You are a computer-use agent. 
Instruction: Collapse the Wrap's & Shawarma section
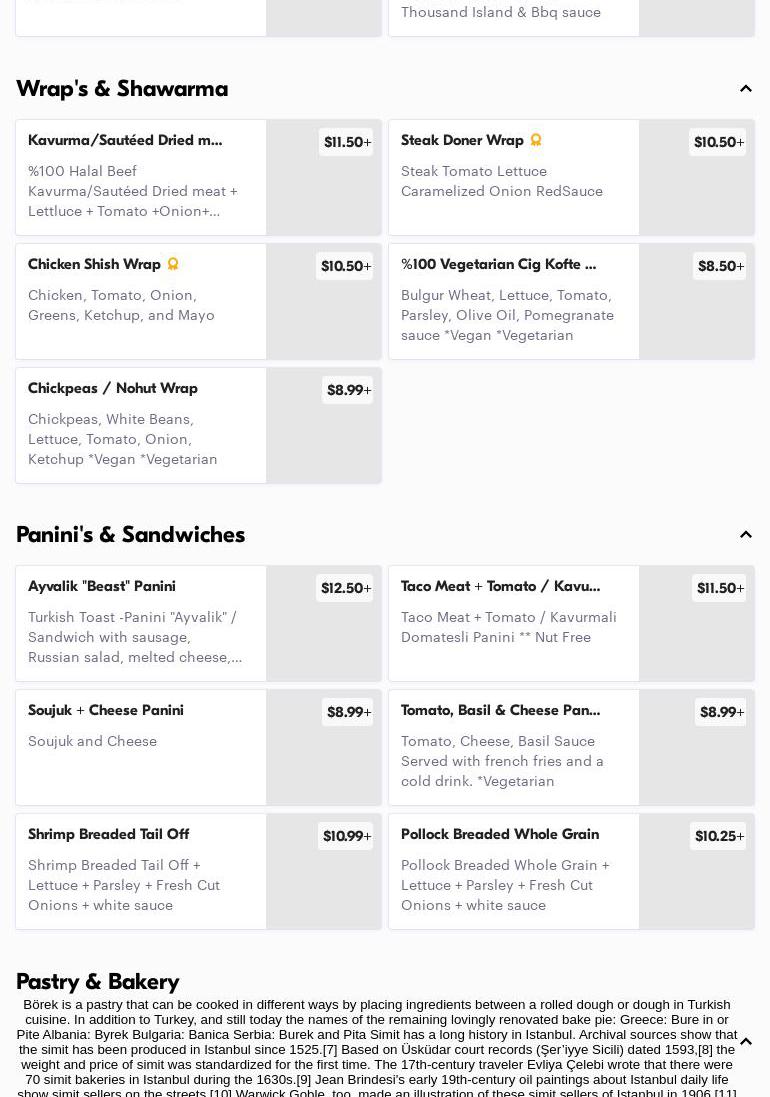tap(746, 89)
